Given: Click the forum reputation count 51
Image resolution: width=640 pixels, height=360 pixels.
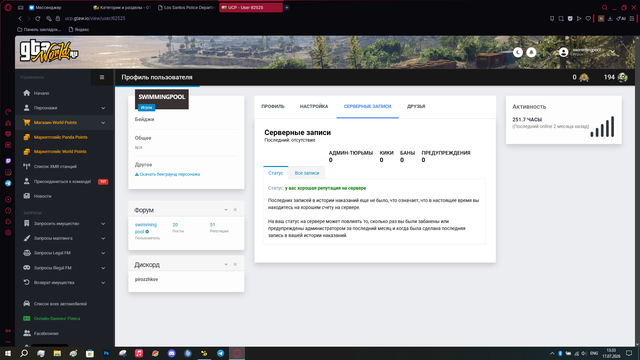Looking at the screenshot, I should coord(212,225).
